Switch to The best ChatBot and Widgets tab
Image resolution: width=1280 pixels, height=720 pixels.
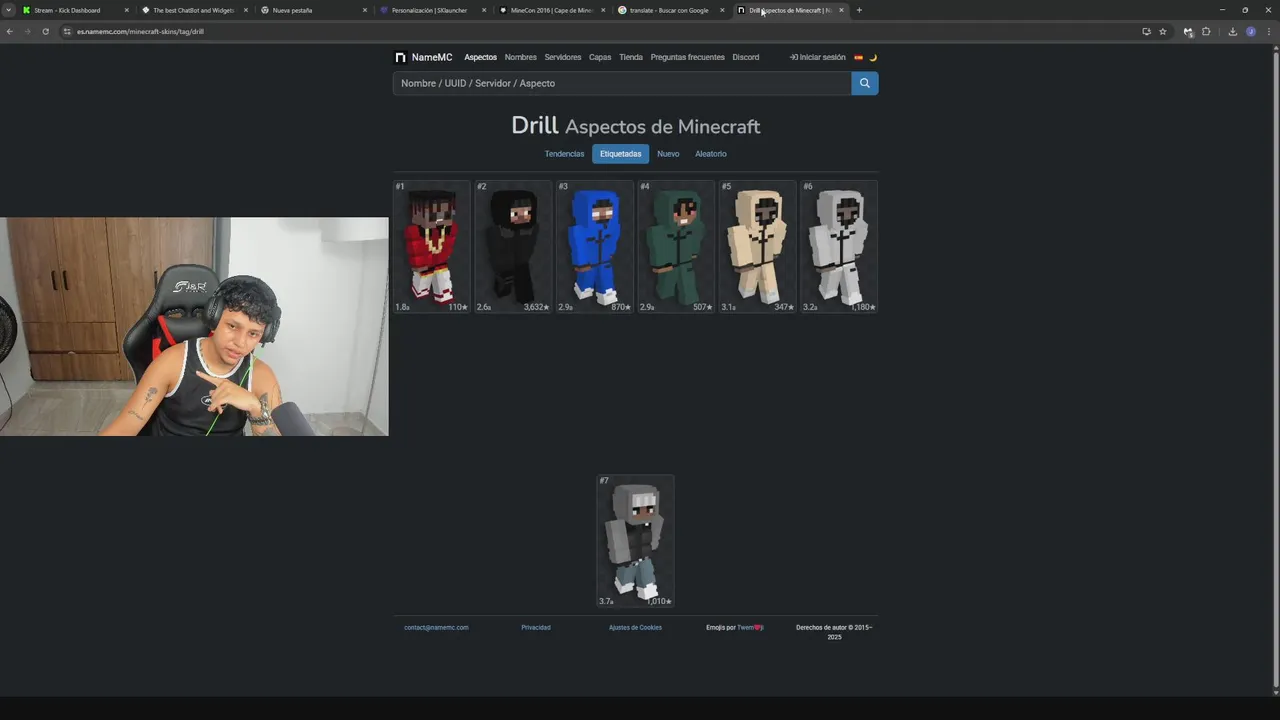point(194,10)
